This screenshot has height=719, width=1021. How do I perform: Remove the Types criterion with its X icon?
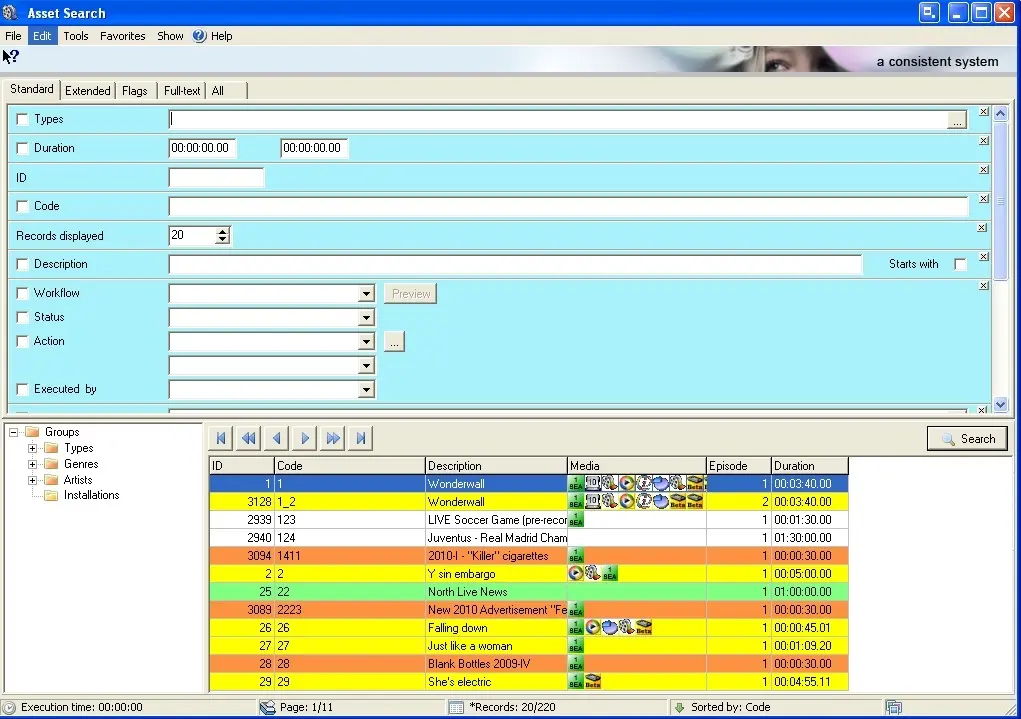pos(984,112)
